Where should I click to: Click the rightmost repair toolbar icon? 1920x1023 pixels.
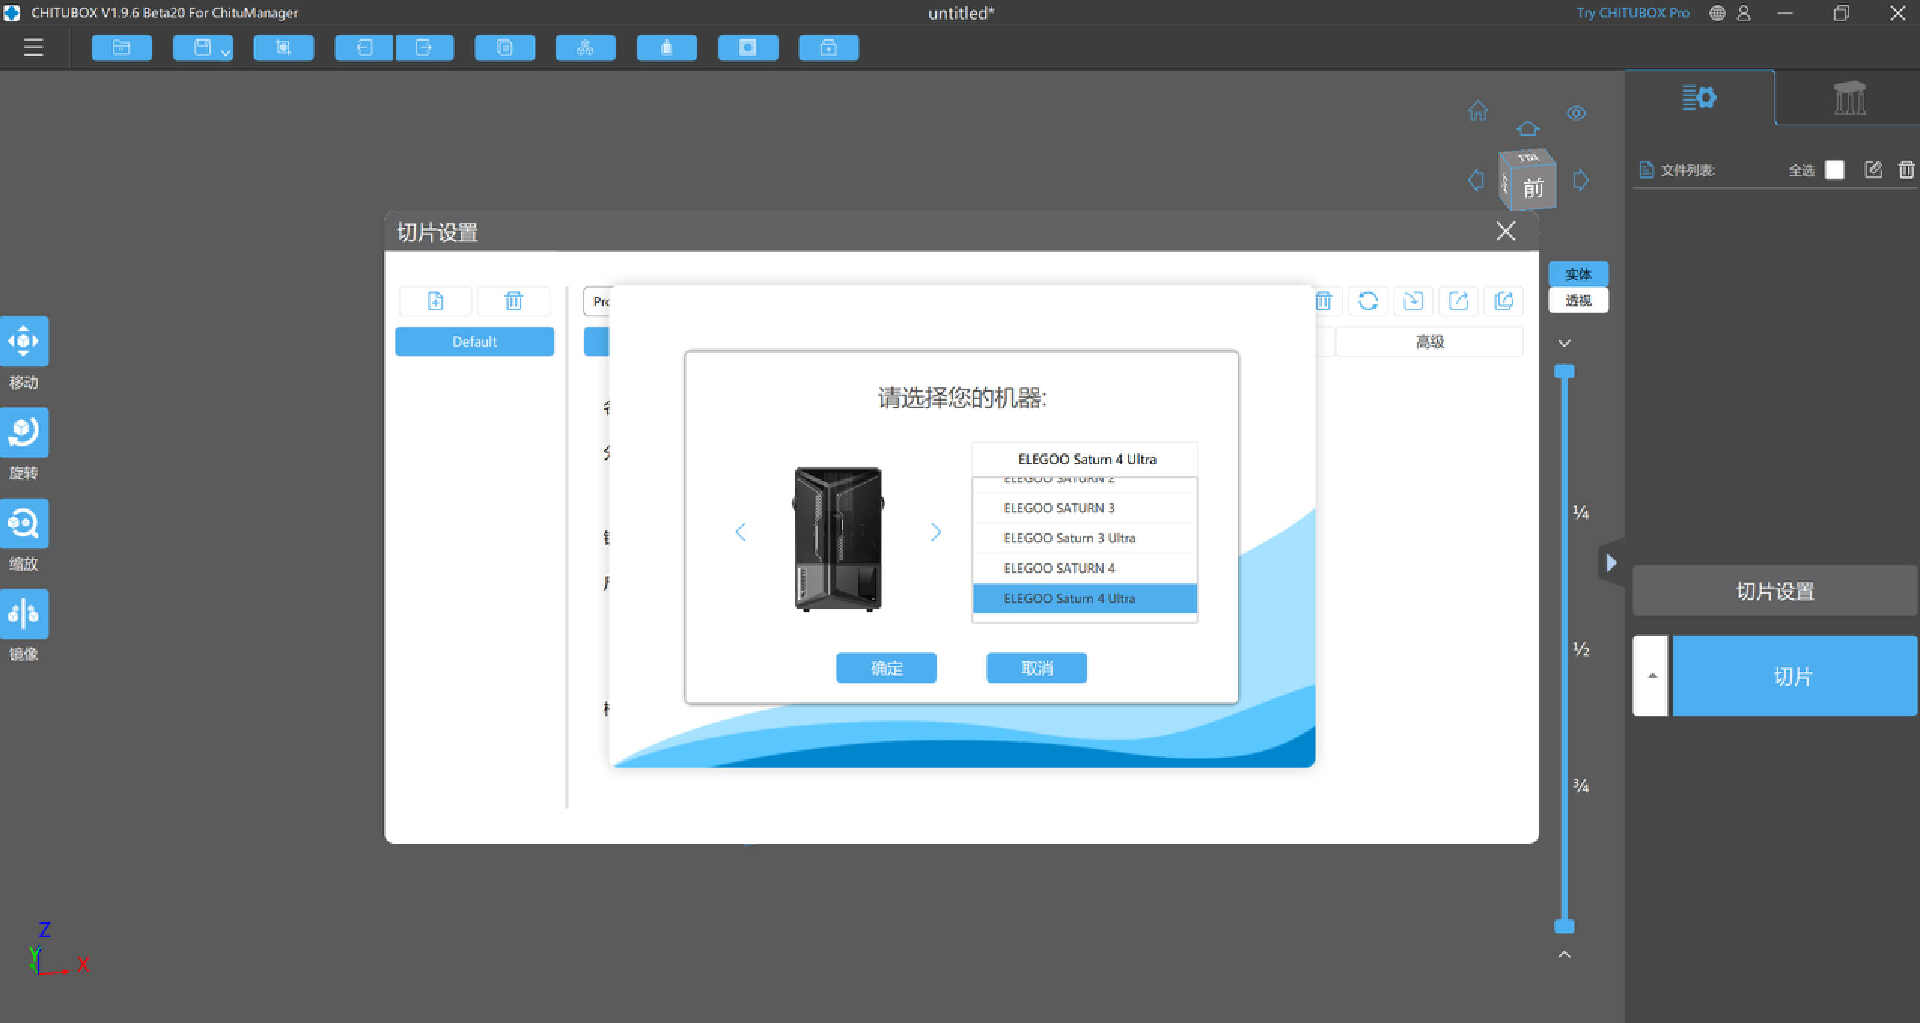point(829,48)
